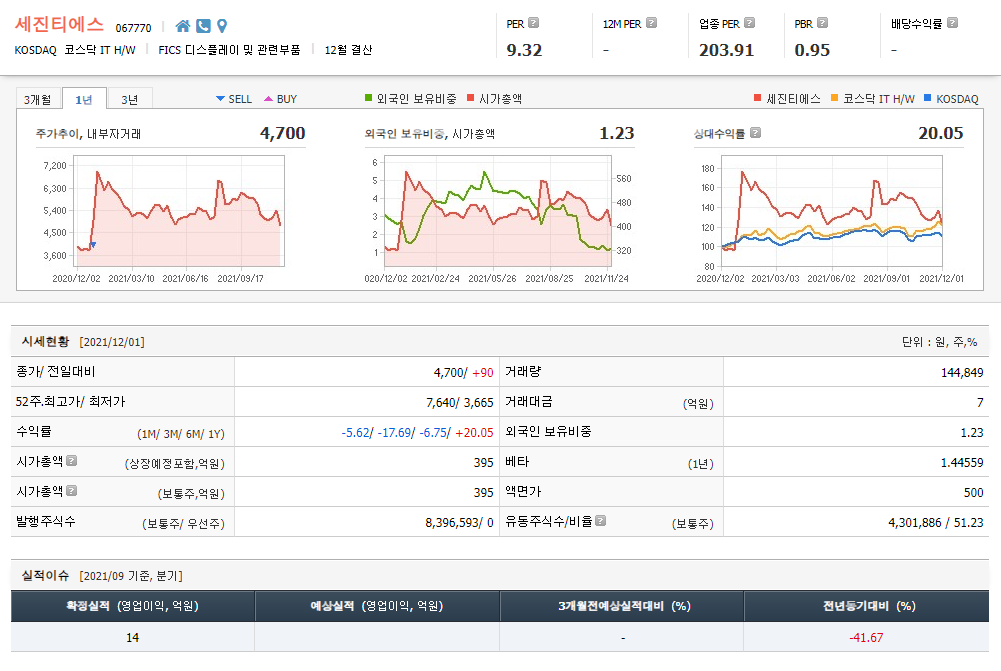The width and height of the screenshot is (1001, 671).
Task: Click the pink BUY triangle marker legend
Action: click(x=268, y=98)
